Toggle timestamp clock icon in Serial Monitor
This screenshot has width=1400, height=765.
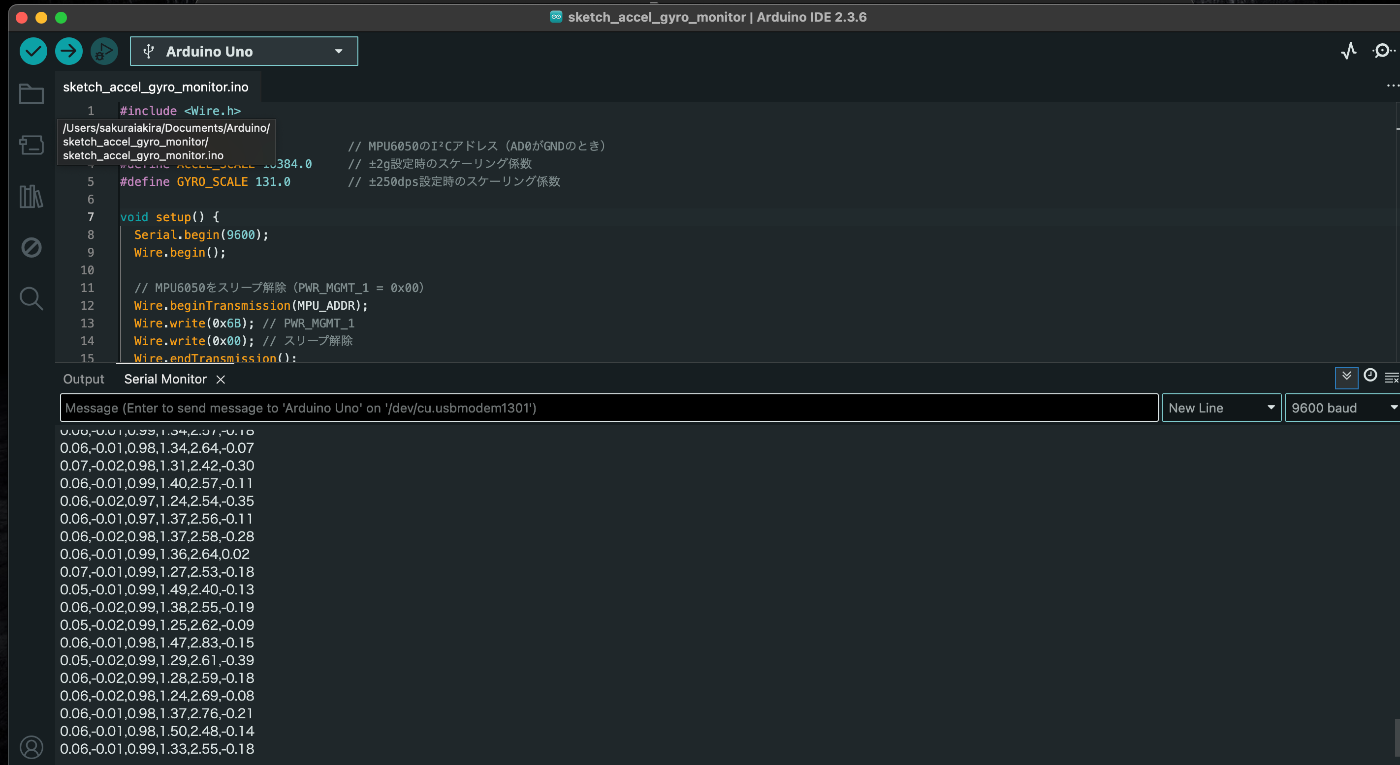click(1370, 376)
